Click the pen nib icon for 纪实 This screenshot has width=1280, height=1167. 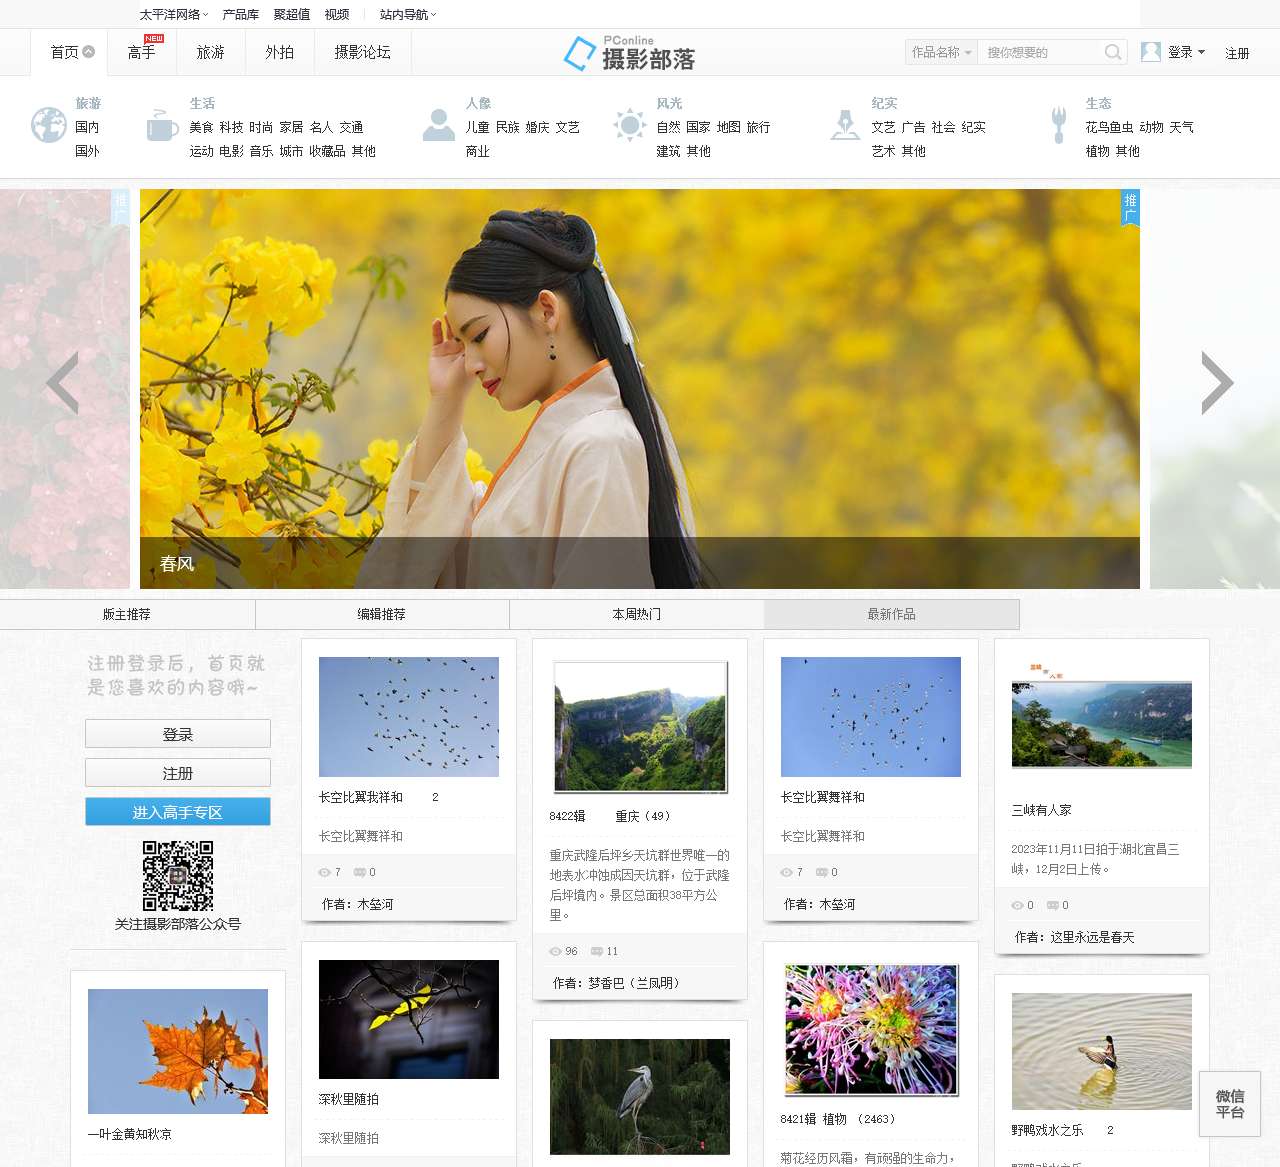(x=845, y=125)
